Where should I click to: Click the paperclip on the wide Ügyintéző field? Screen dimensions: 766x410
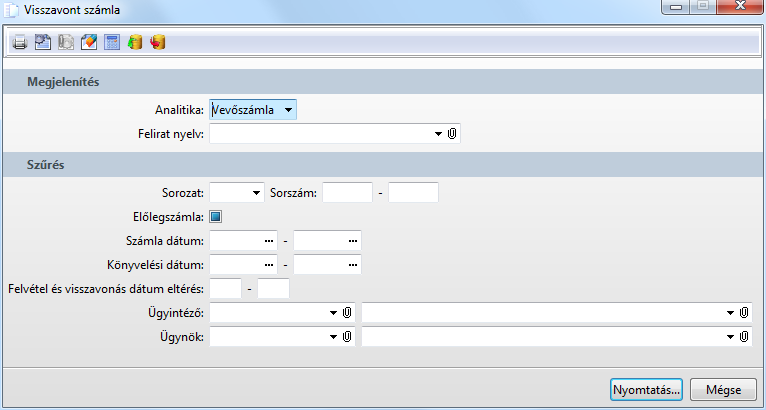click(744, 312)
